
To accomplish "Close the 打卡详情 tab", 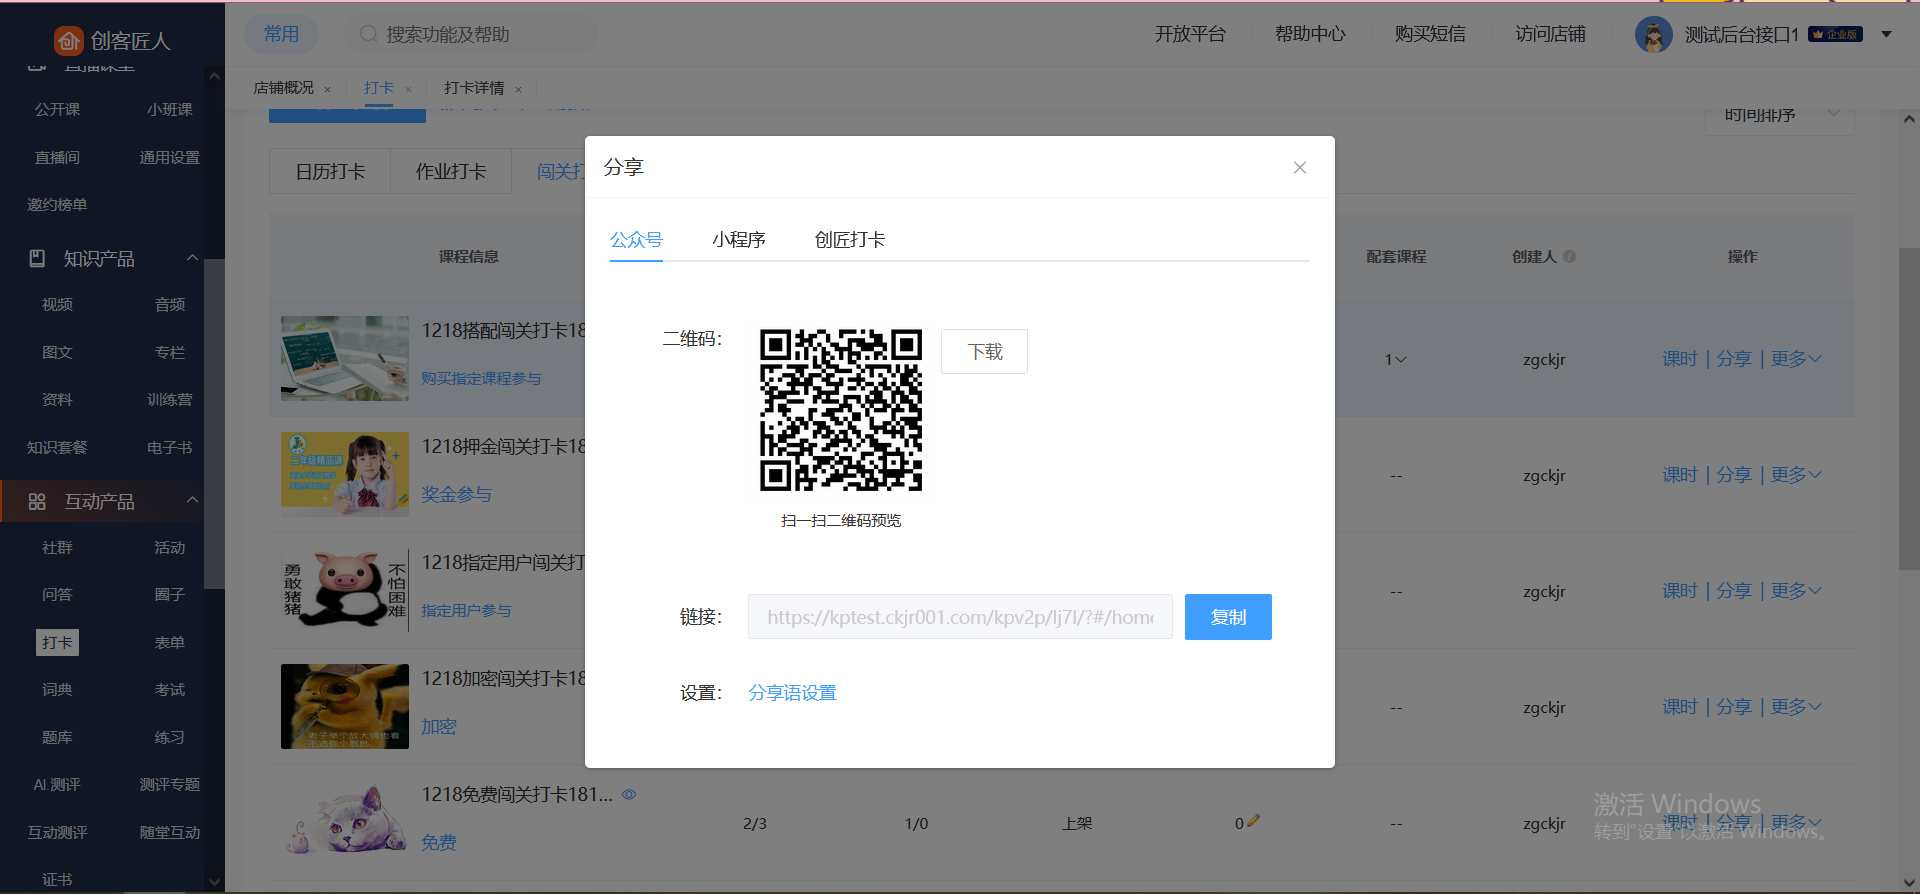I will (518, 90).
